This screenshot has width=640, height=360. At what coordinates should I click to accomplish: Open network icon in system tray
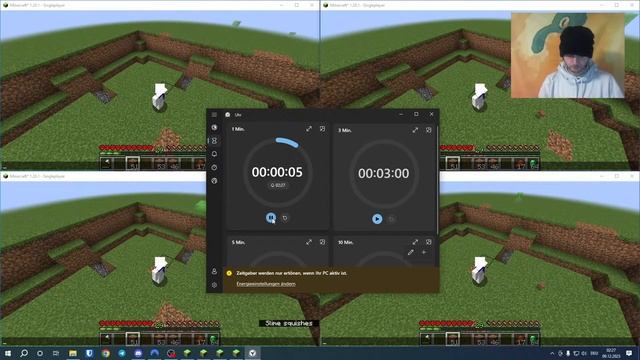(x=576, y=353)
